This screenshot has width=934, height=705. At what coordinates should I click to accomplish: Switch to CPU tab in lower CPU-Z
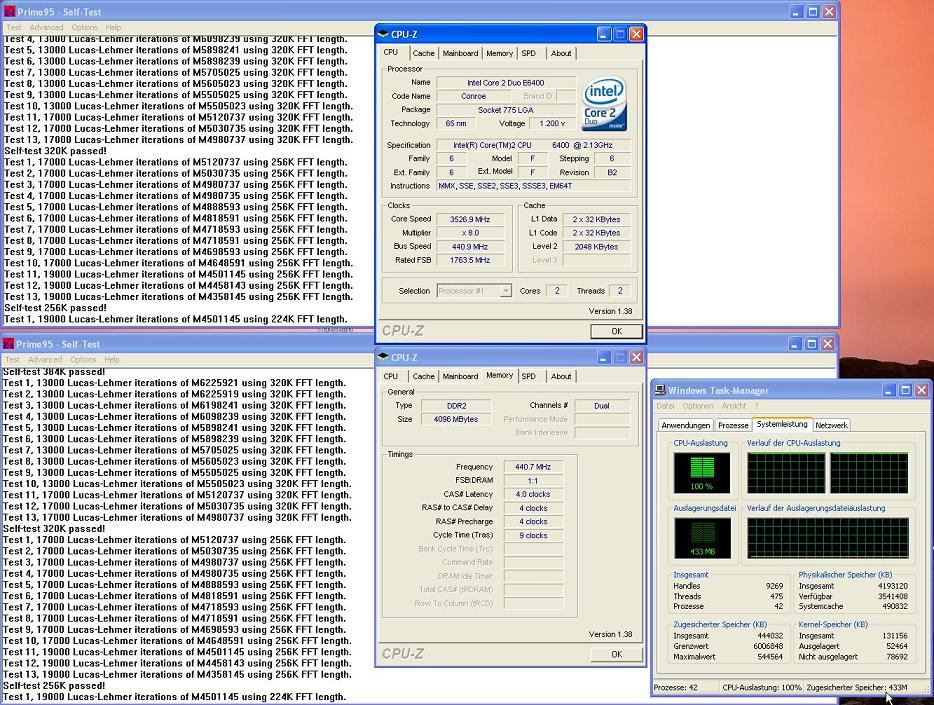point(391,376)
